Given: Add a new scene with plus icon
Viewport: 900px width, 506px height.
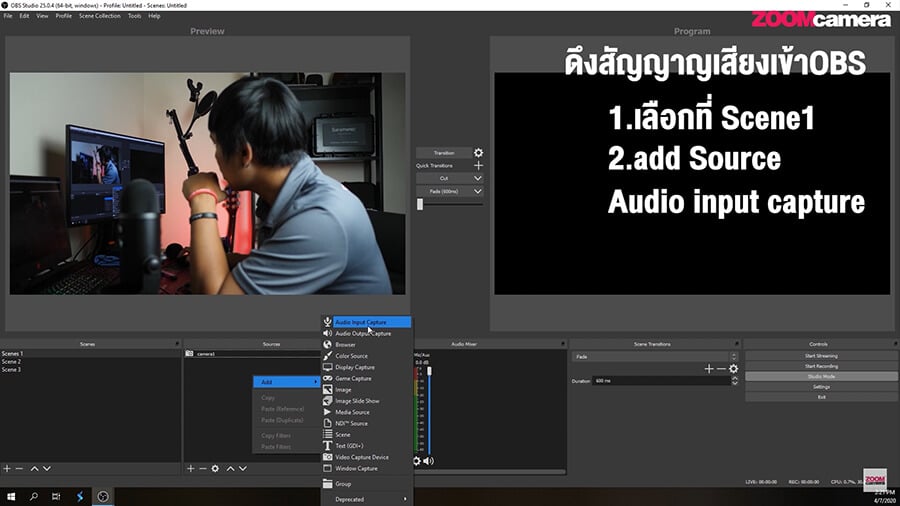Looking at the screenshot, I should click(x=7, y=469).
